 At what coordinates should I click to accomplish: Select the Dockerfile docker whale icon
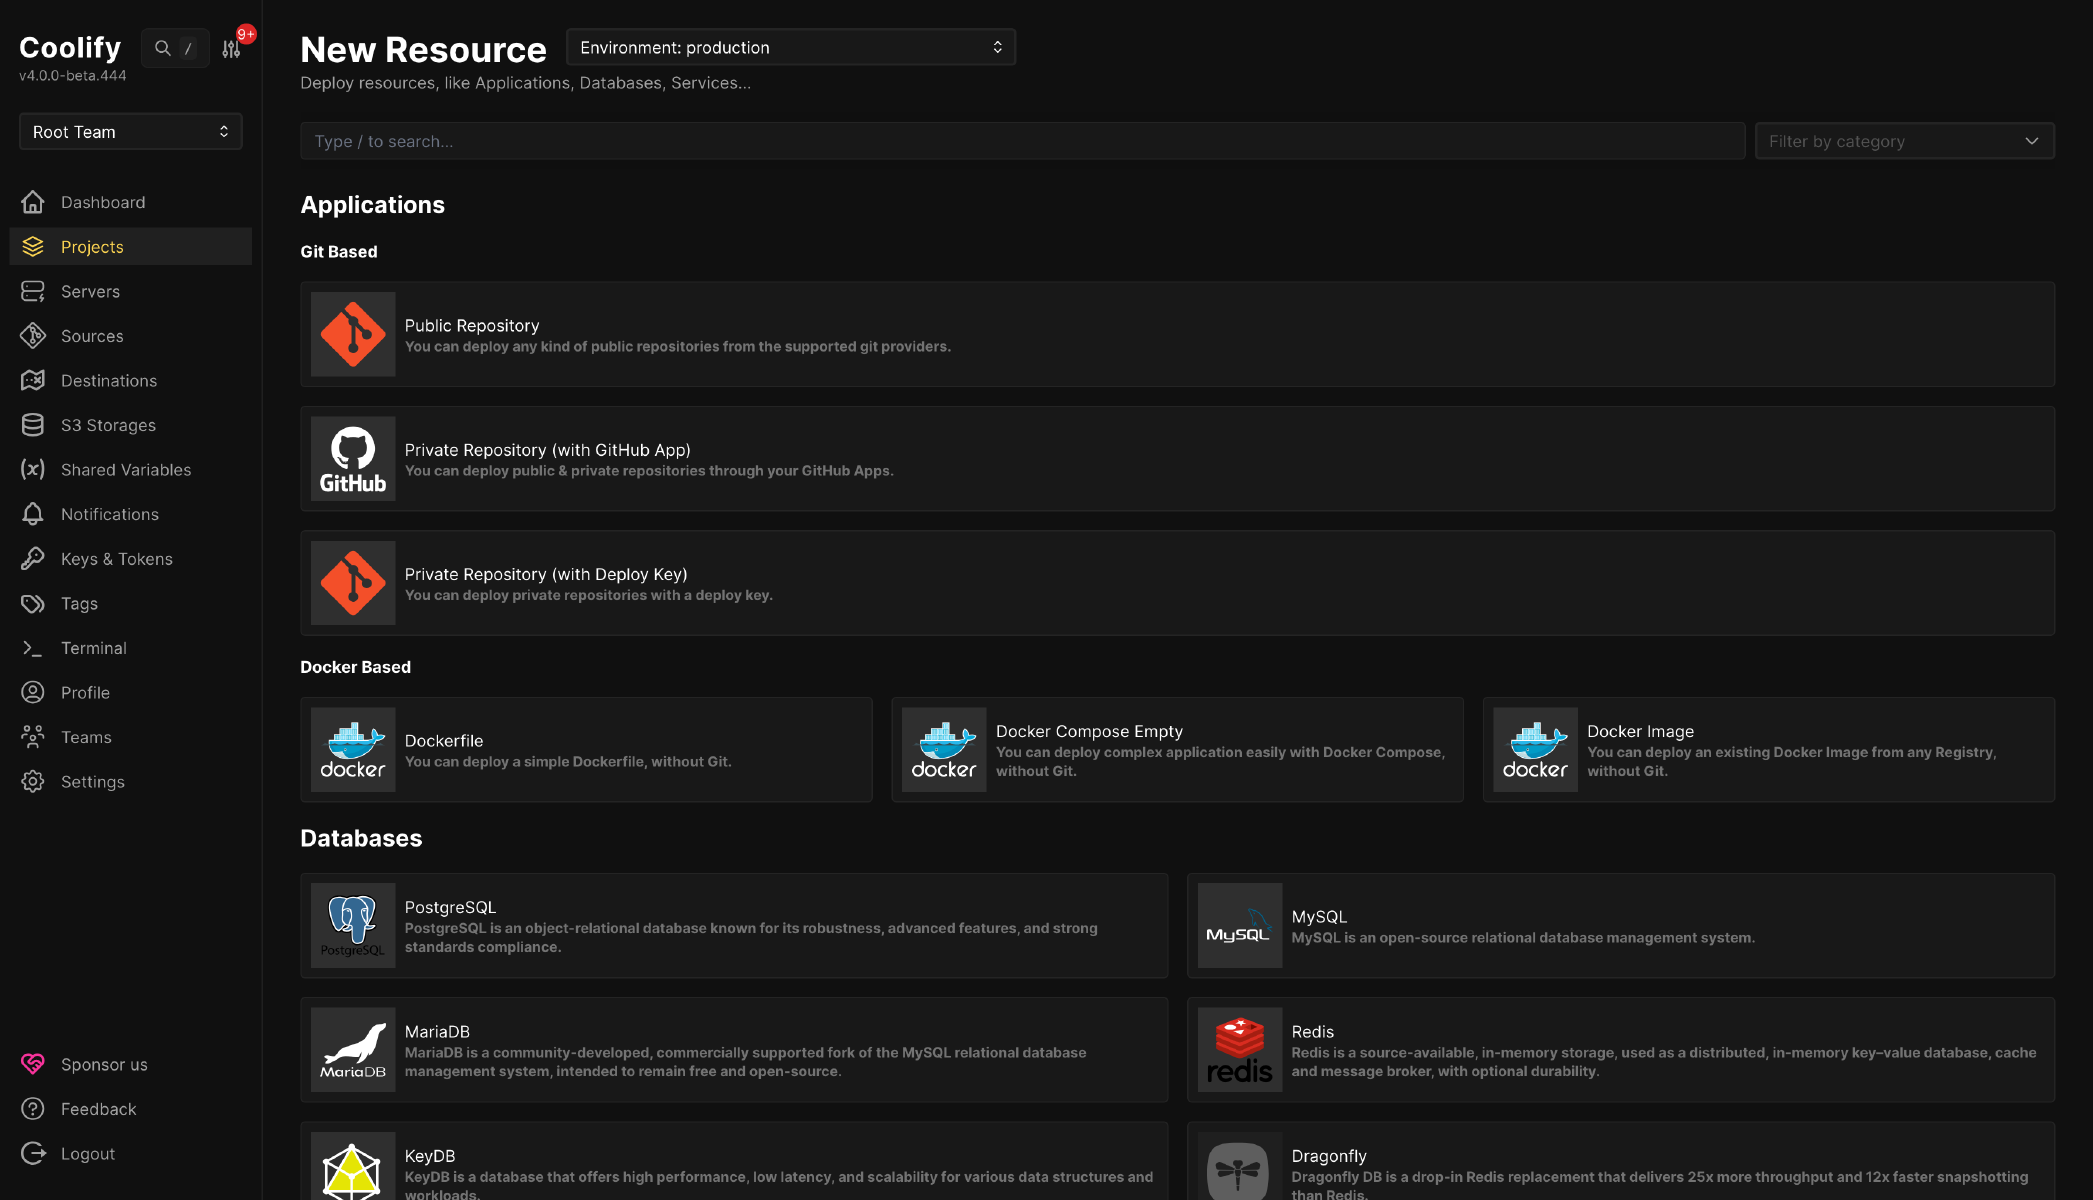point(352,750)
